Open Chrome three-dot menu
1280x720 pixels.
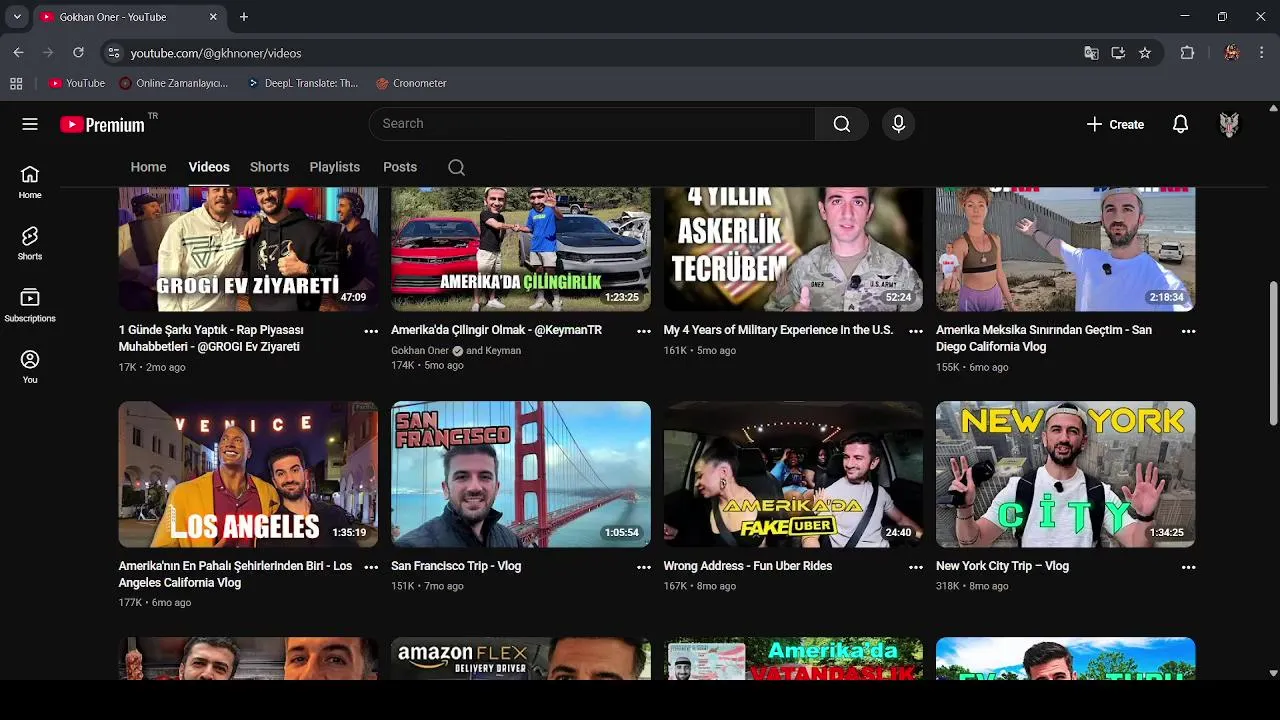[x=1262, y=53]
